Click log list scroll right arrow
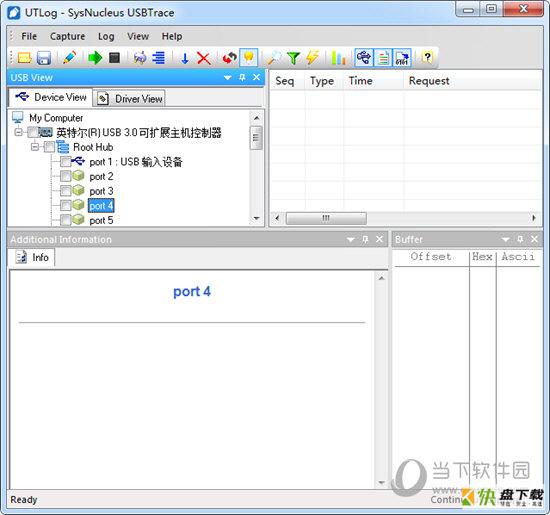The width and height of the screenshot is (550, 515). (x=534, y=218)
